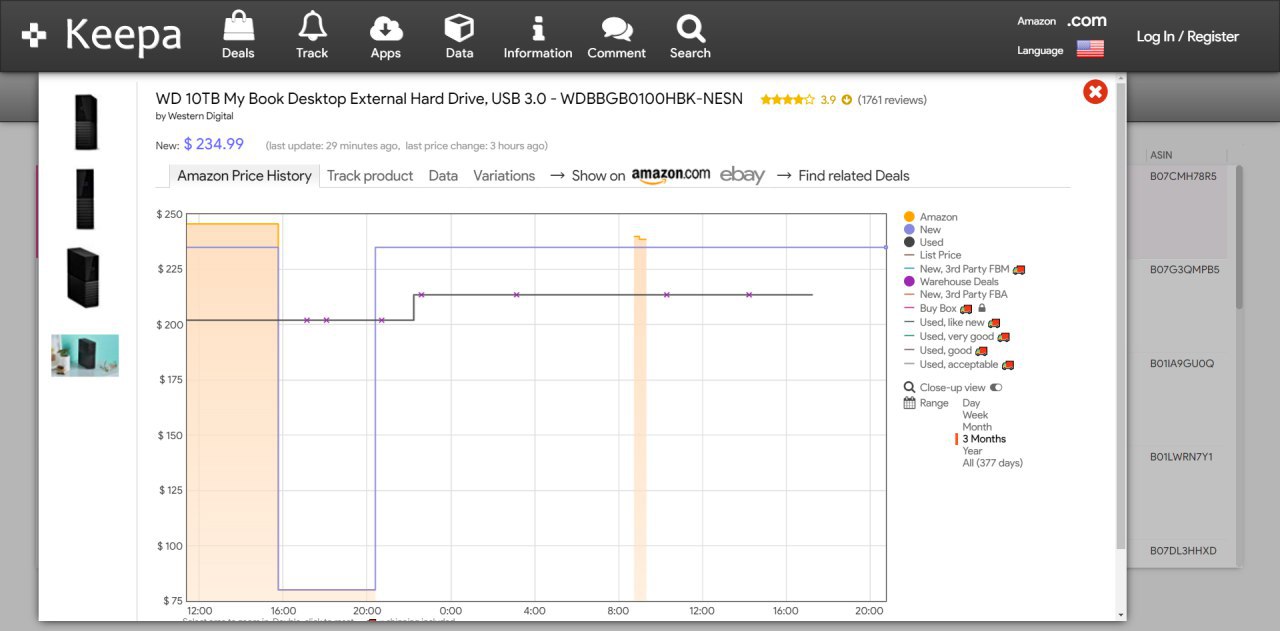Open the Data cube icon
Image resolution: width=1280 pixels, height=631 pixels.
tap(459, 27)
